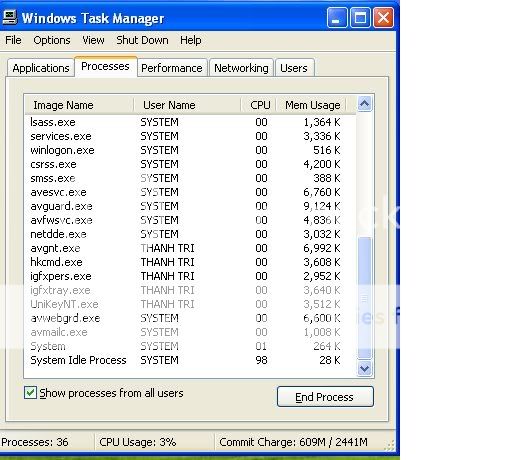Click the 6,760 K memory value
This screenshot has height=460, width=512.
[322, 192]
